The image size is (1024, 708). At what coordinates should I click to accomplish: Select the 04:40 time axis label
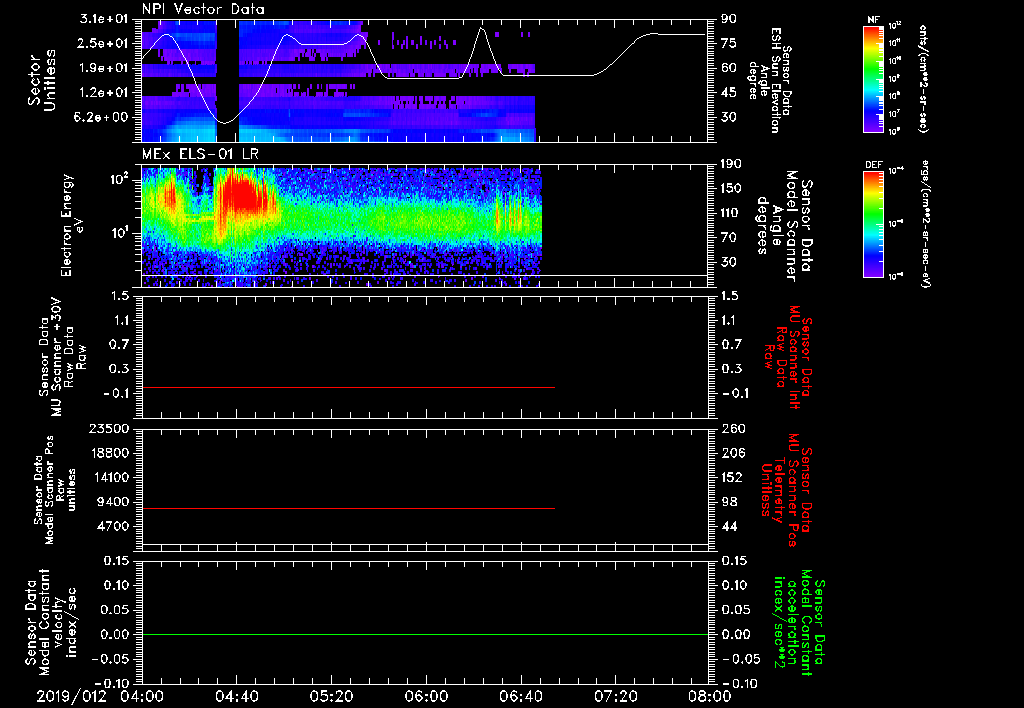pyautogui.click(x=236, y=696)
